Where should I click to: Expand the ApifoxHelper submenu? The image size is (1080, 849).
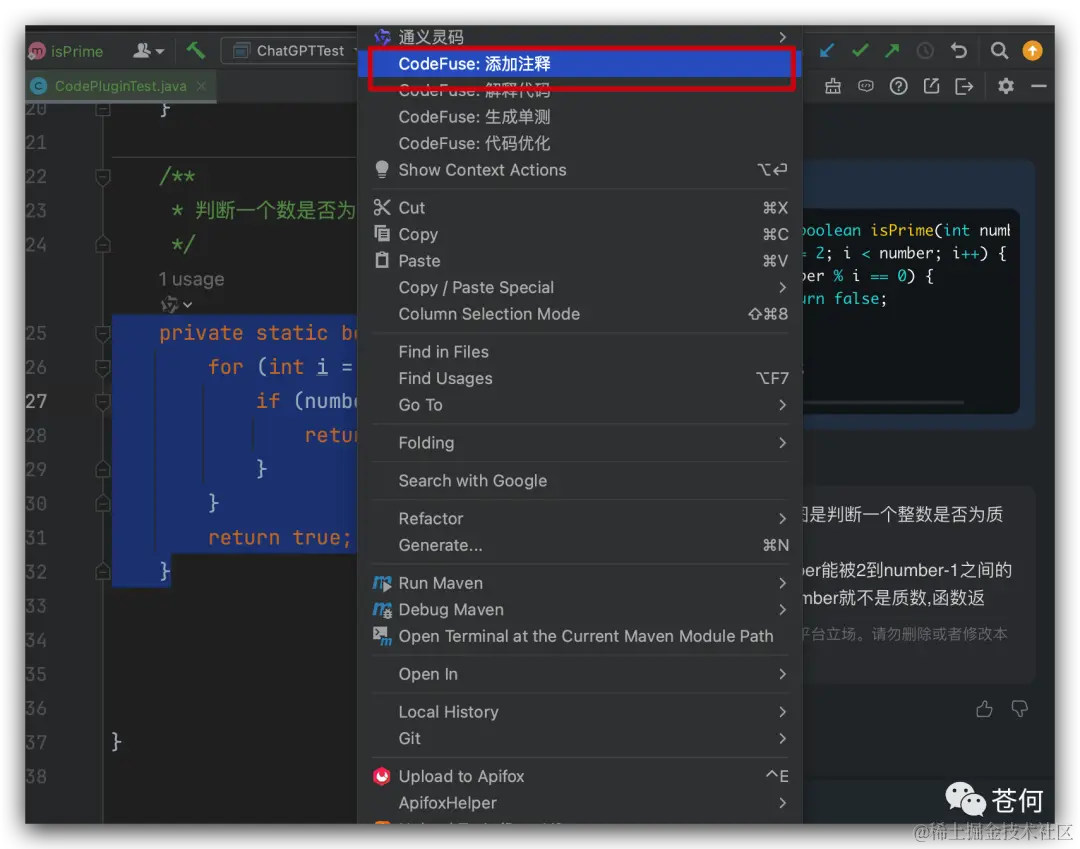pos(579,803)
